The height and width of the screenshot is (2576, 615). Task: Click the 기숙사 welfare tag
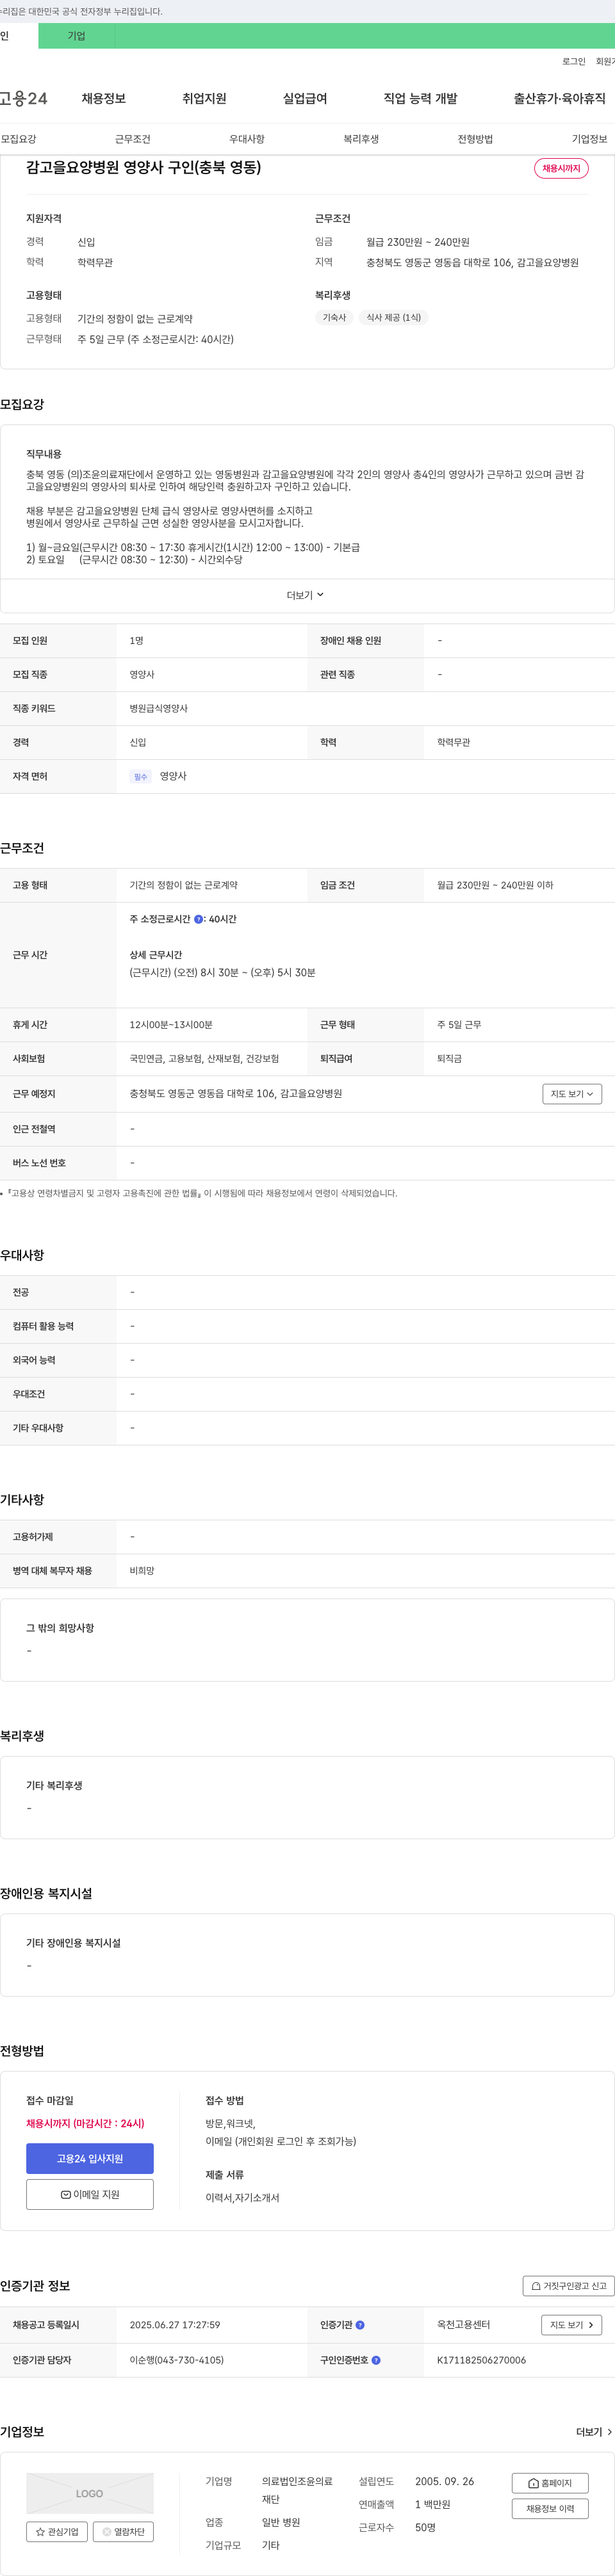[x=334, y=317]
